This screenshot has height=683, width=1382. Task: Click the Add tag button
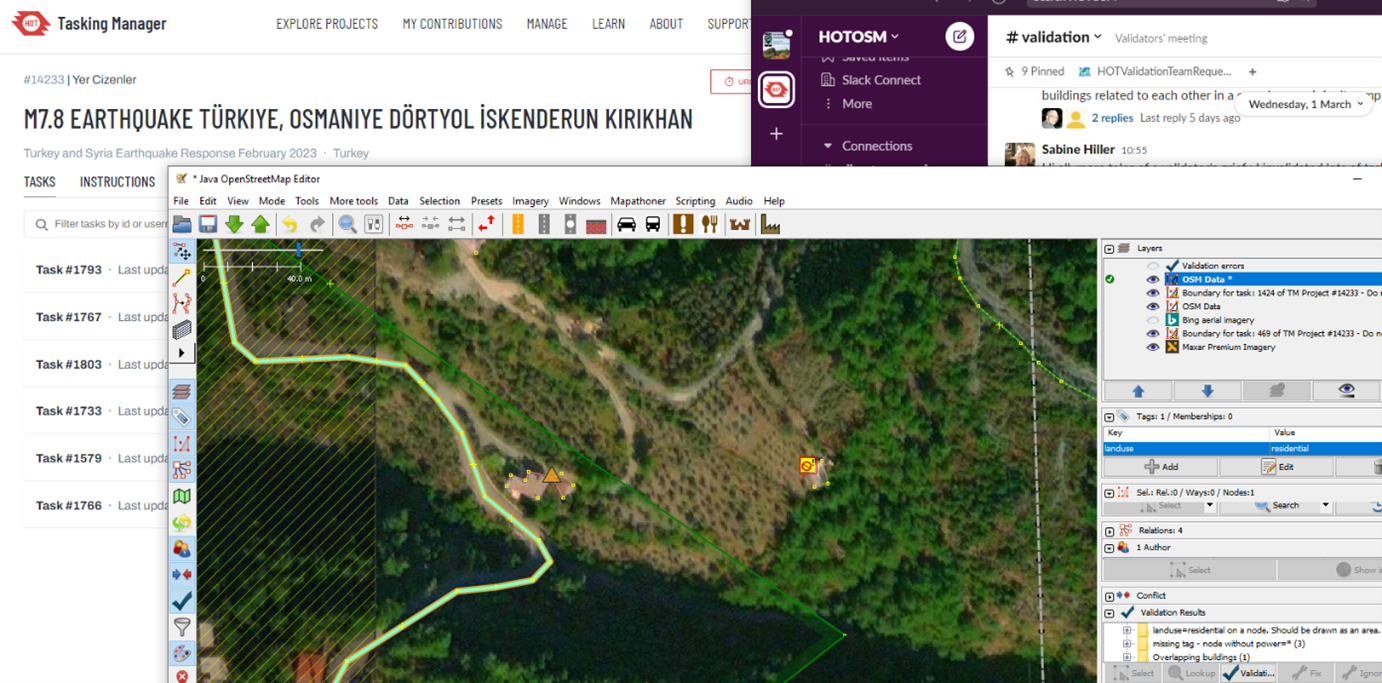click(x=1161, y=467)
